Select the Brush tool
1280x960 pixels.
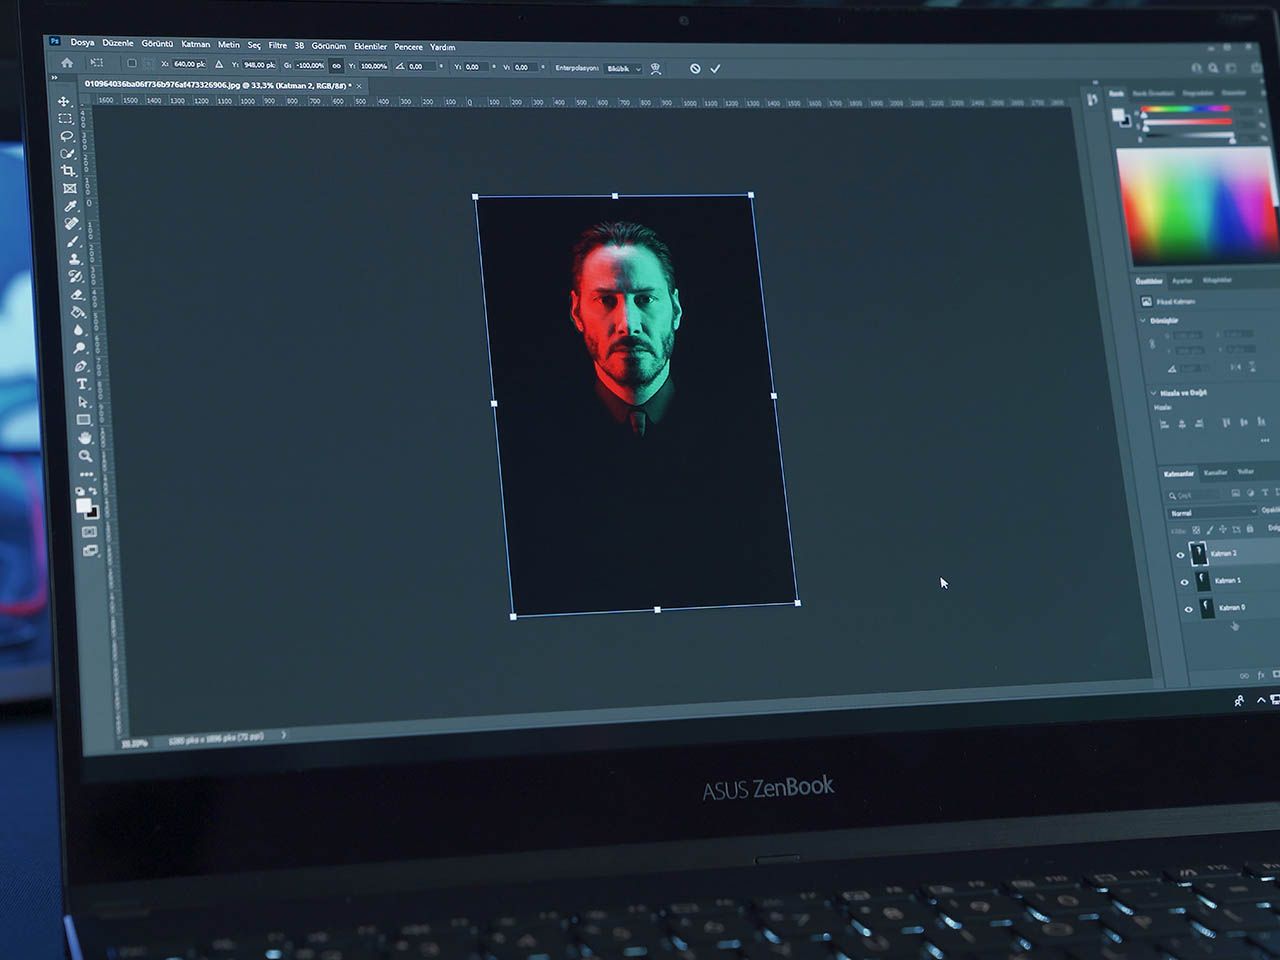pos(73,241)
